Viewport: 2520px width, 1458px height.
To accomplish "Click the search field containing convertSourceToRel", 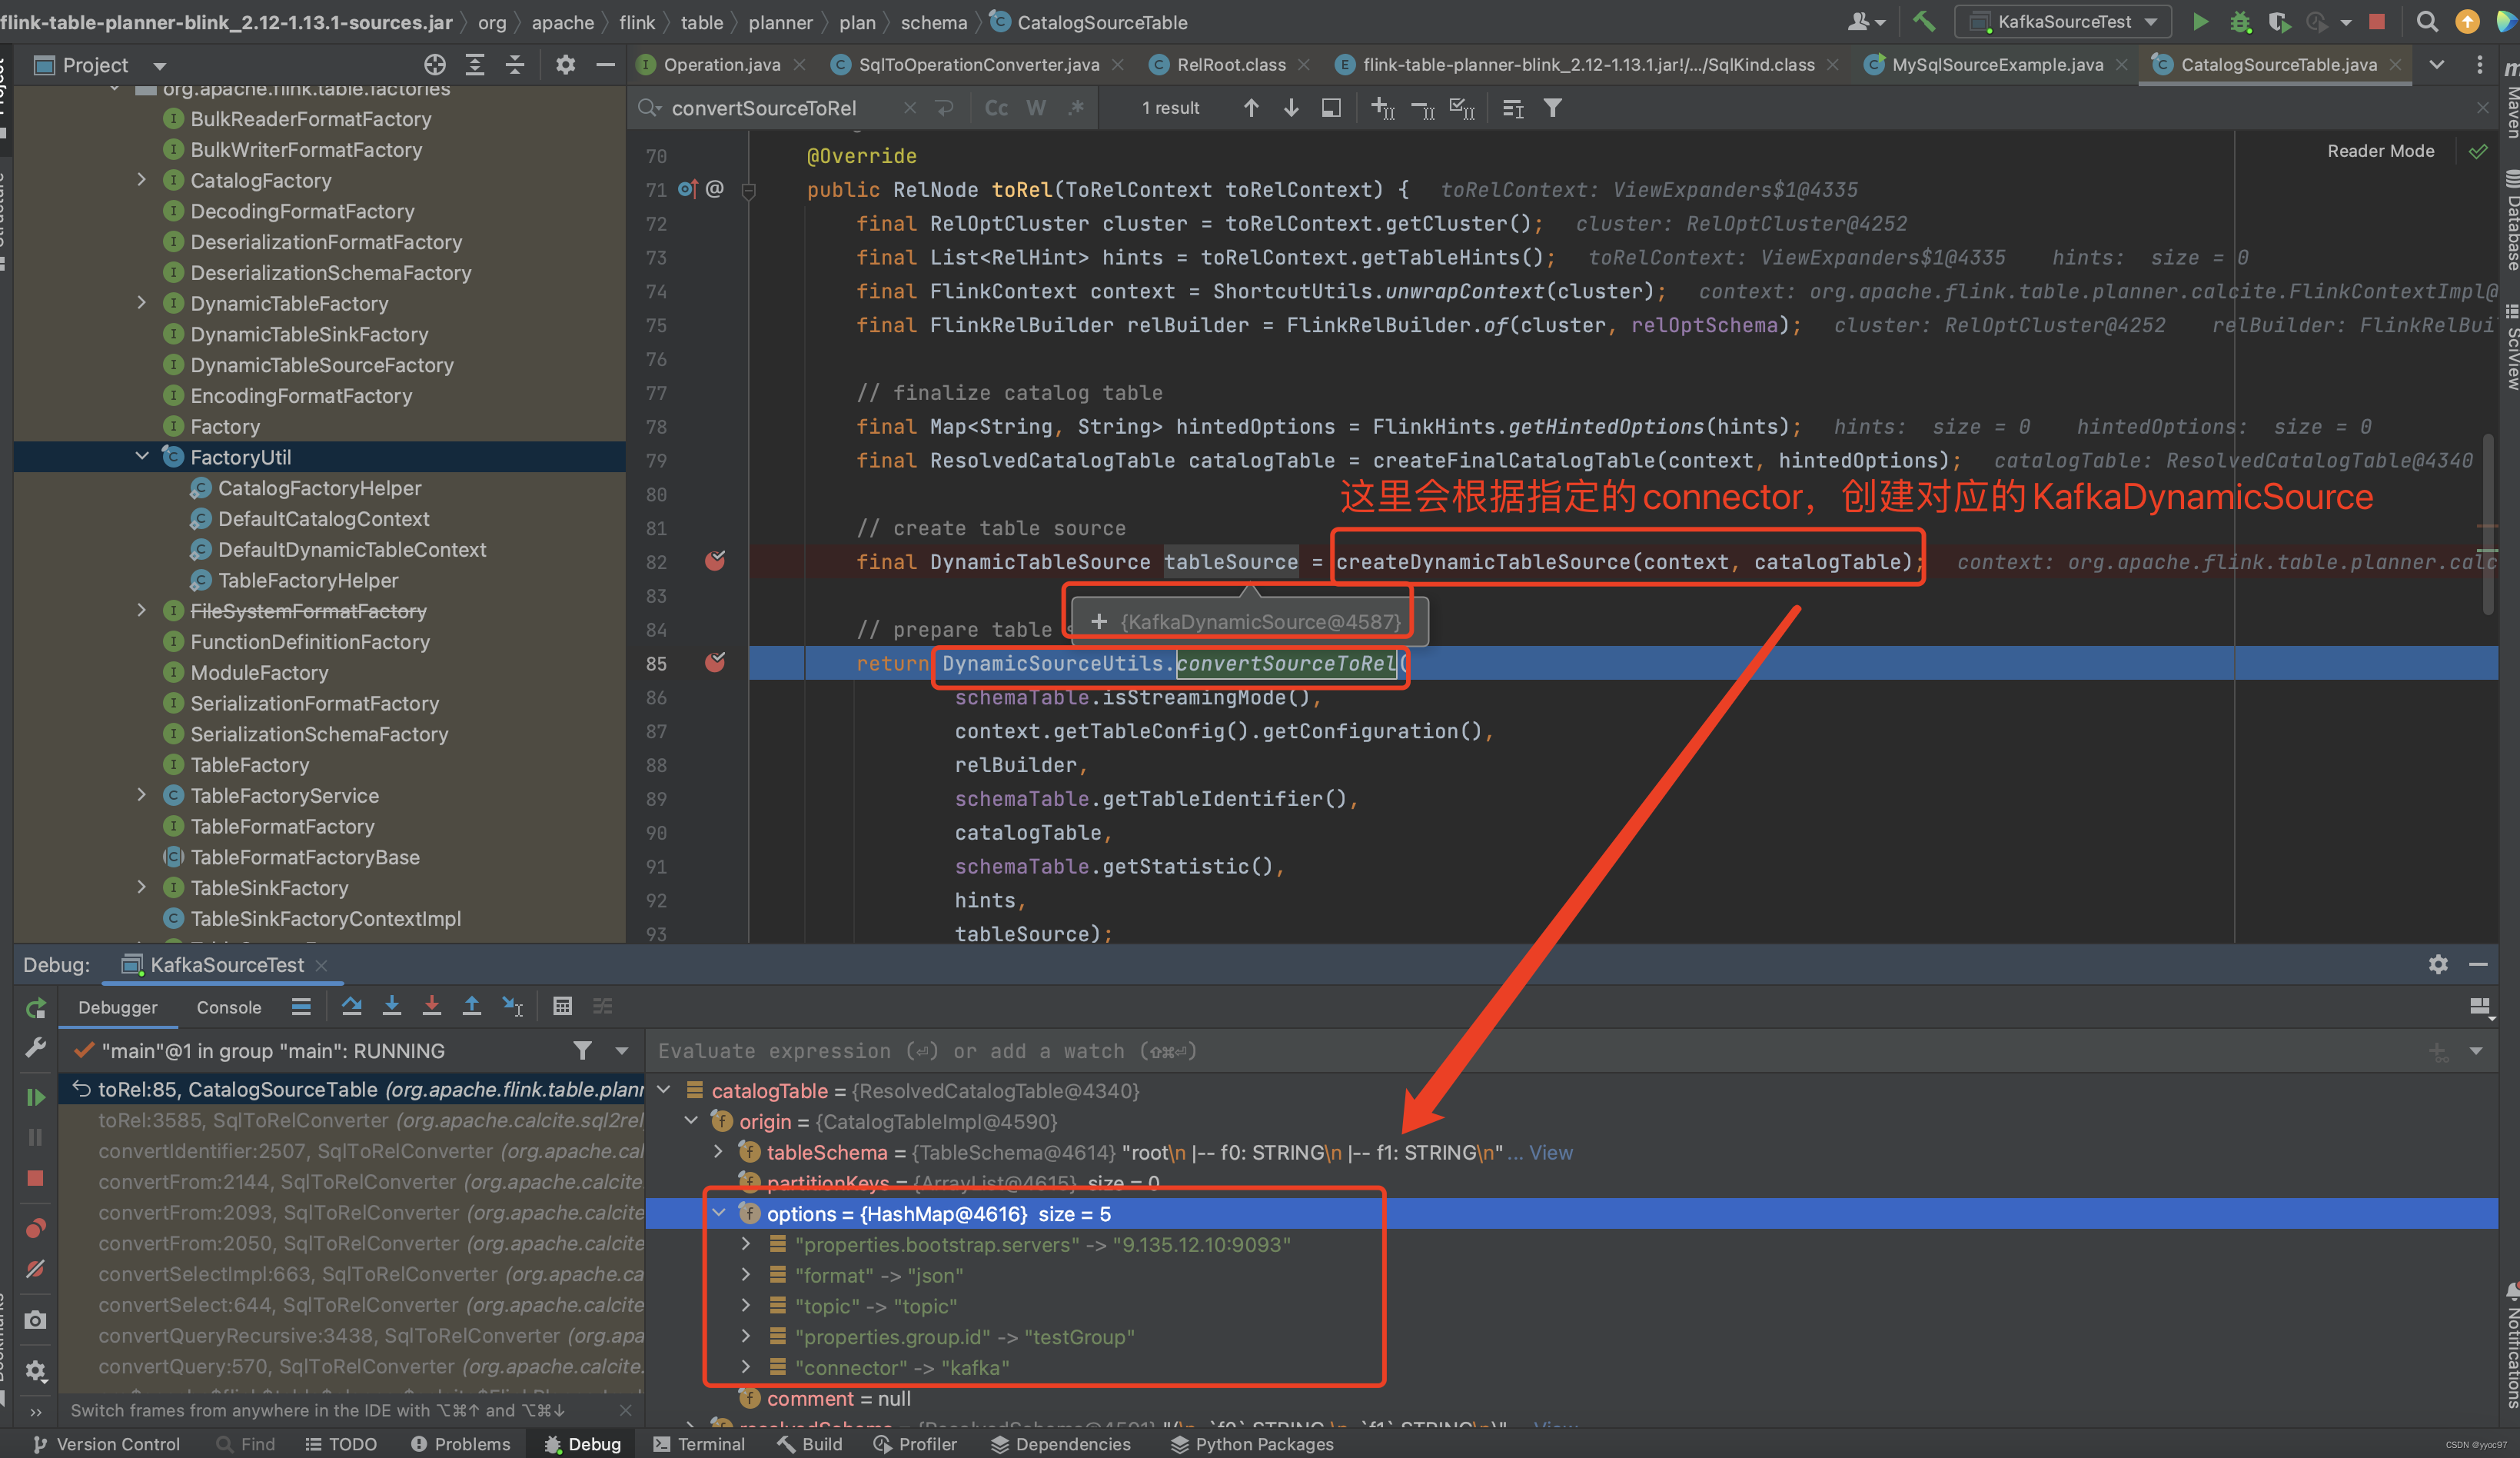I will [780, 108].
